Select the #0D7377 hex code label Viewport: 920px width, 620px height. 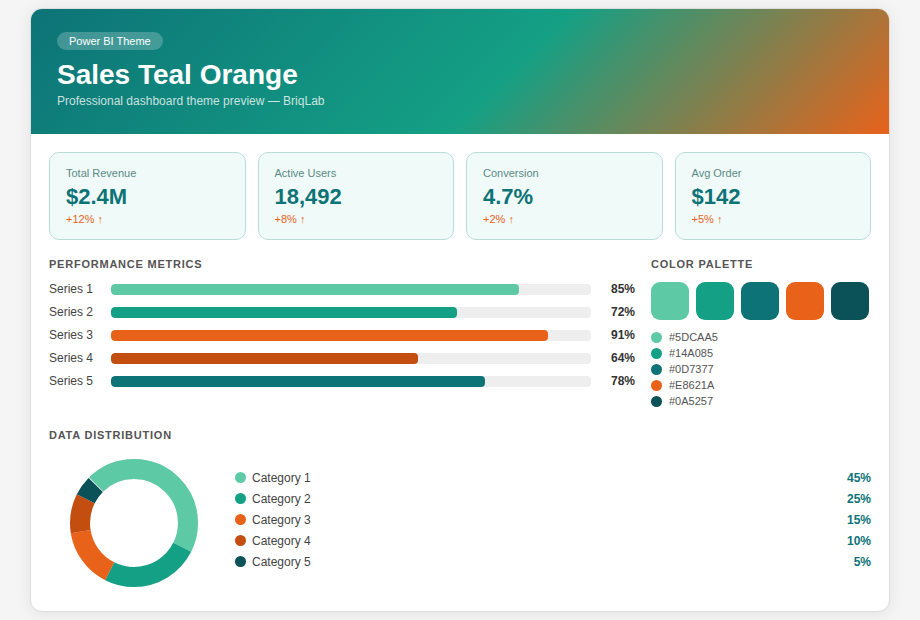[x=691, y=370]
